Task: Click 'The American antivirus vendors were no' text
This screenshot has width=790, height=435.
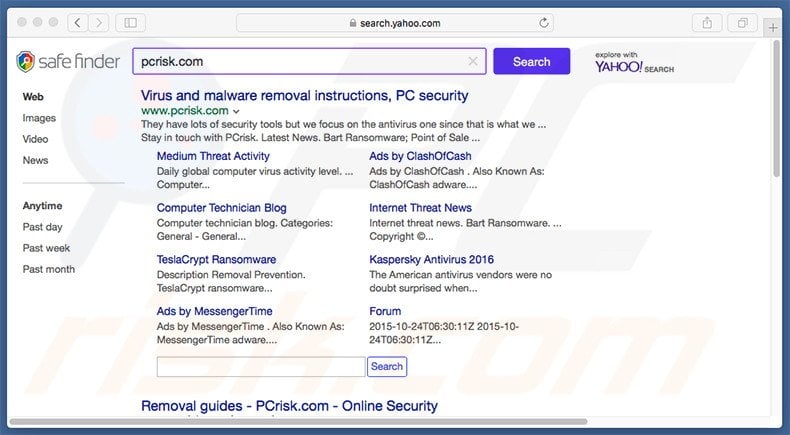Action: (x=460, y=275)
